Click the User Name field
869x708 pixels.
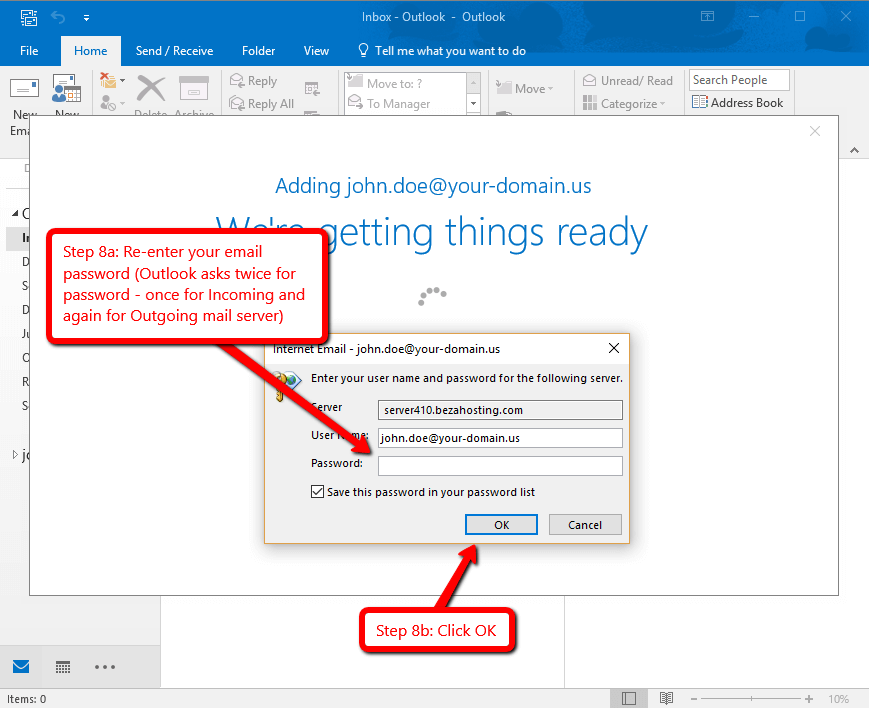tap(500, 438)
